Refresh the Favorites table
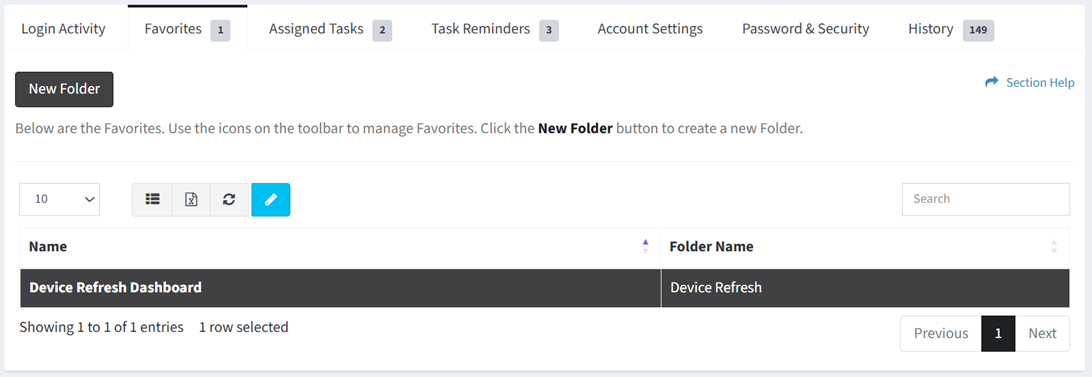The width and height of the screenshot is (1092, 377). coord(229,199)
